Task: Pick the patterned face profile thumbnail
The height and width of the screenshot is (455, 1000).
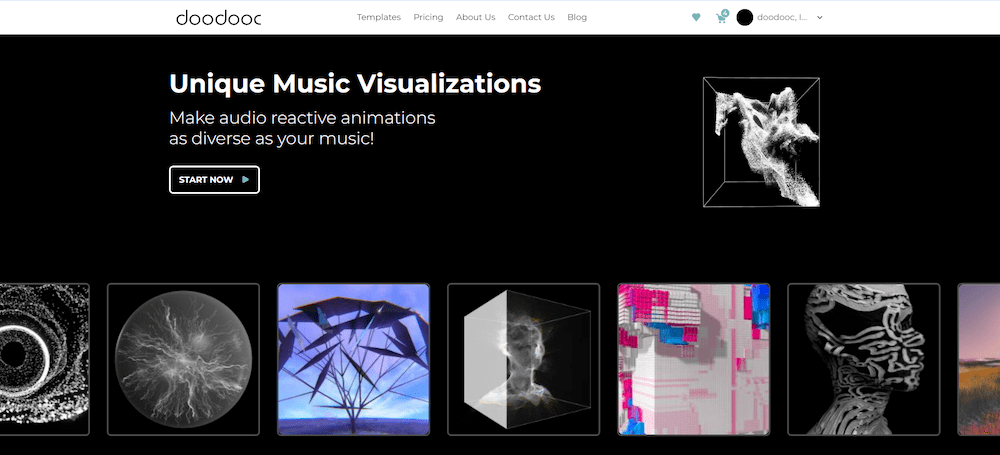Action: pos(863,359)
